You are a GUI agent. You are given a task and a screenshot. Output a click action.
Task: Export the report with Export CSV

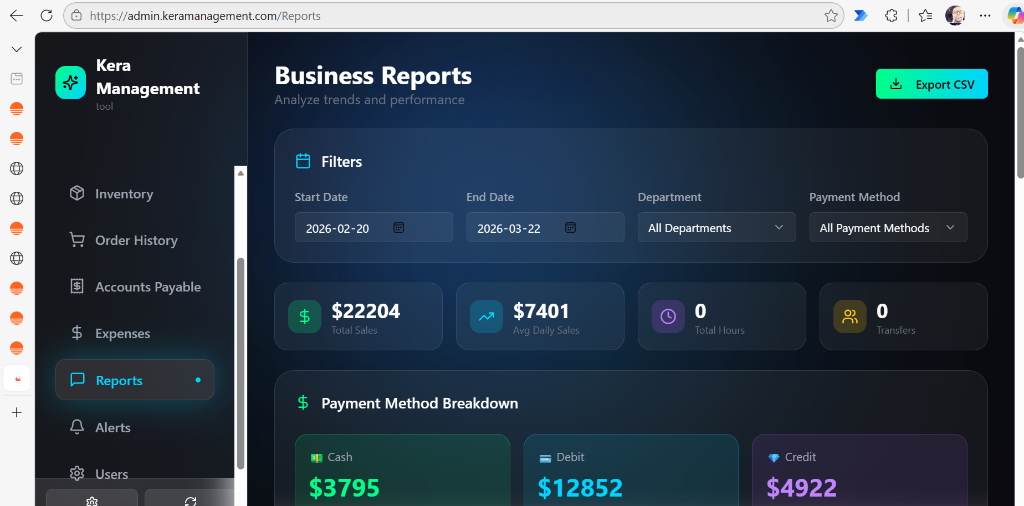[x=931, y=84]
